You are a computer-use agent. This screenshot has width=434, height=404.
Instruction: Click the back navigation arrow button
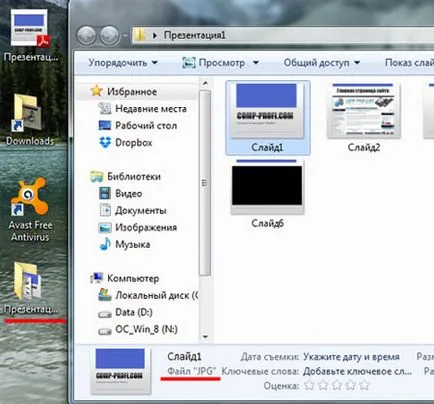[x=86, y=35]
